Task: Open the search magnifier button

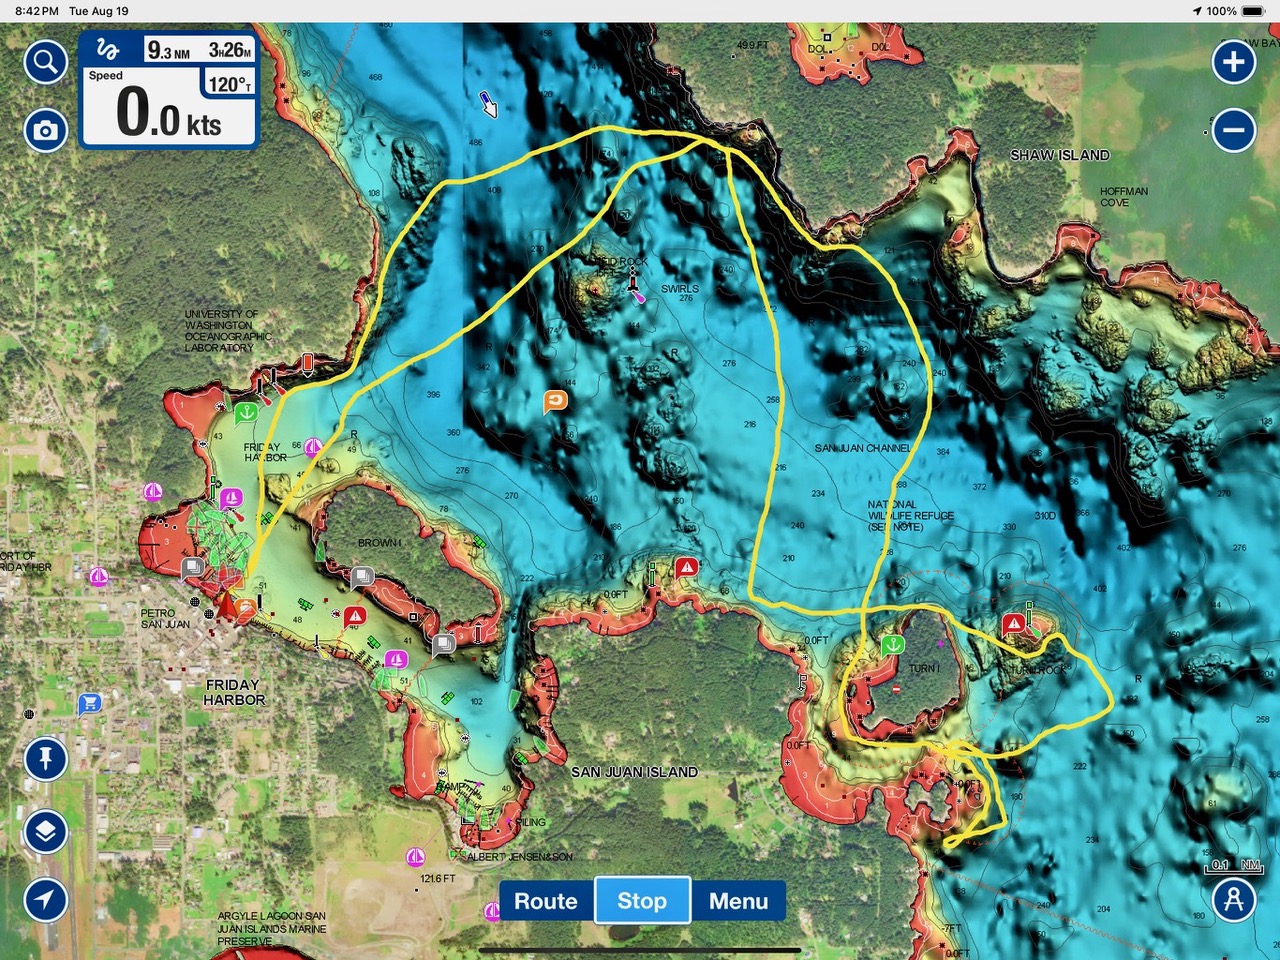Action: tap(45, 63)
